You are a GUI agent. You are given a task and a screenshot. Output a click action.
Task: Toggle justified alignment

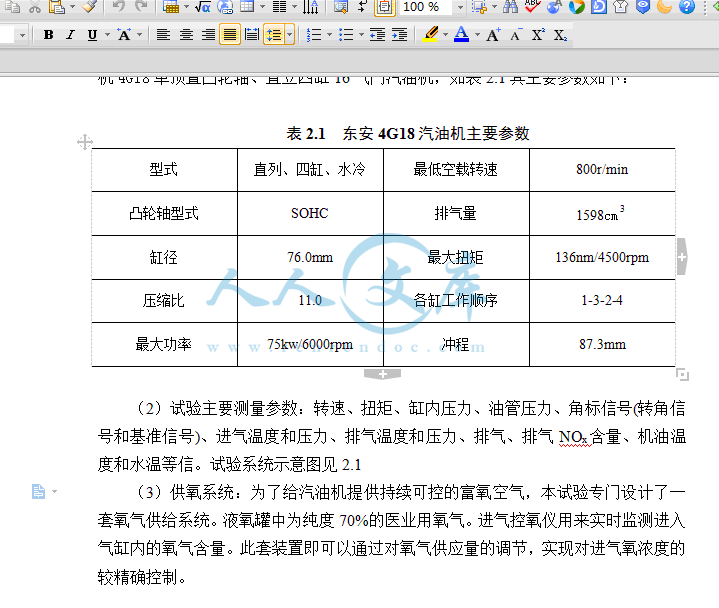pos(230,35)
